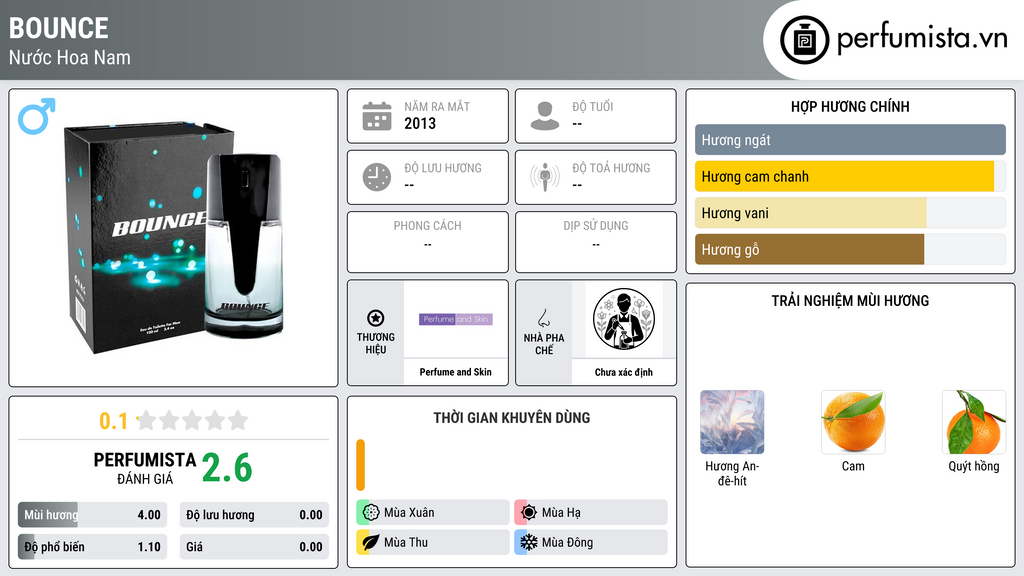The height and width of the screenshot is (576, 1024).
Task: Click the BOUNCE title heading
Action: [59, 28]
